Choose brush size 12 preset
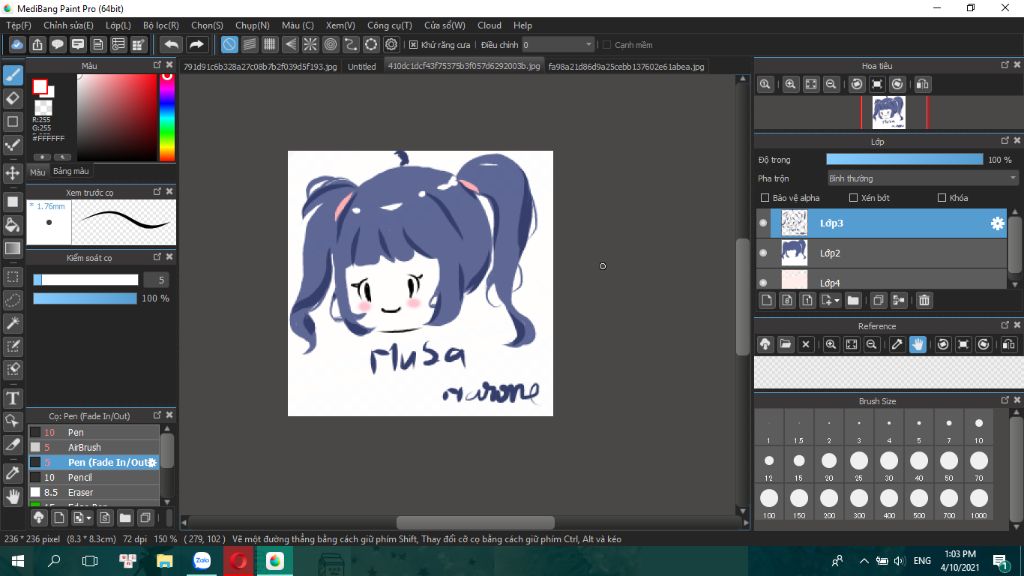1024x576 pixels. [769, 466]
